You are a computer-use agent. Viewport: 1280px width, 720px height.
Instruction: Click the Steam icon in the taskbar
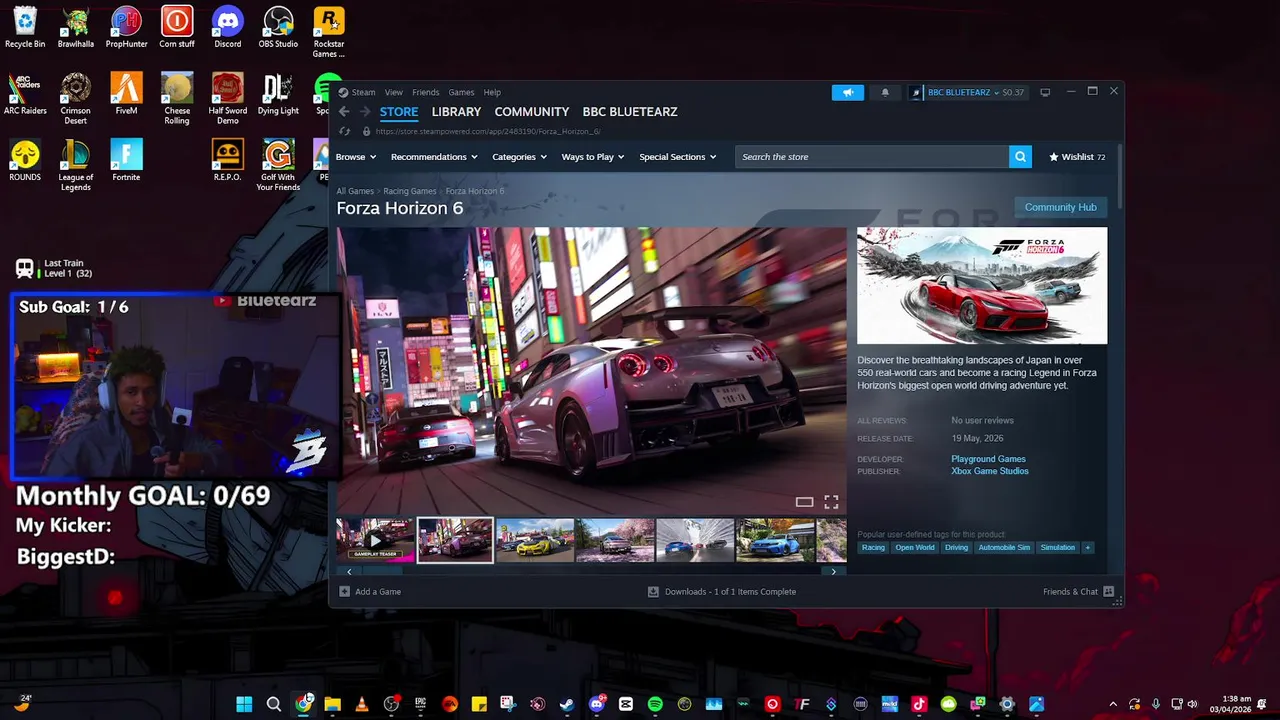(x=567, y=704)
